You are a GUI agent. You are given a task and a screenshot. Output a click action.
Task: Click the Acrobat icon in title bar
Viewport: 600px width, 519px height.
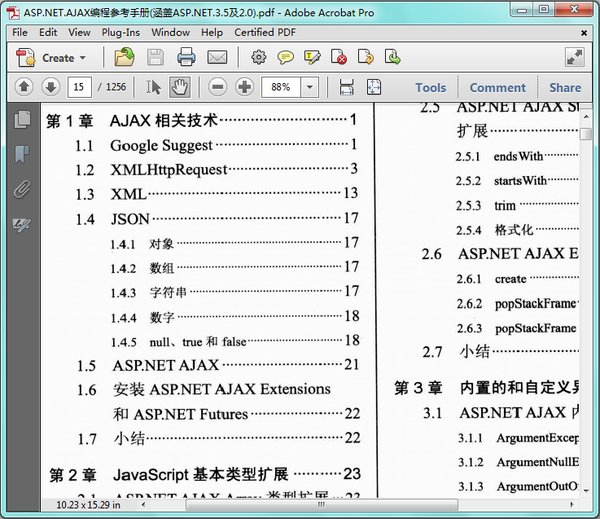[13, 13]
